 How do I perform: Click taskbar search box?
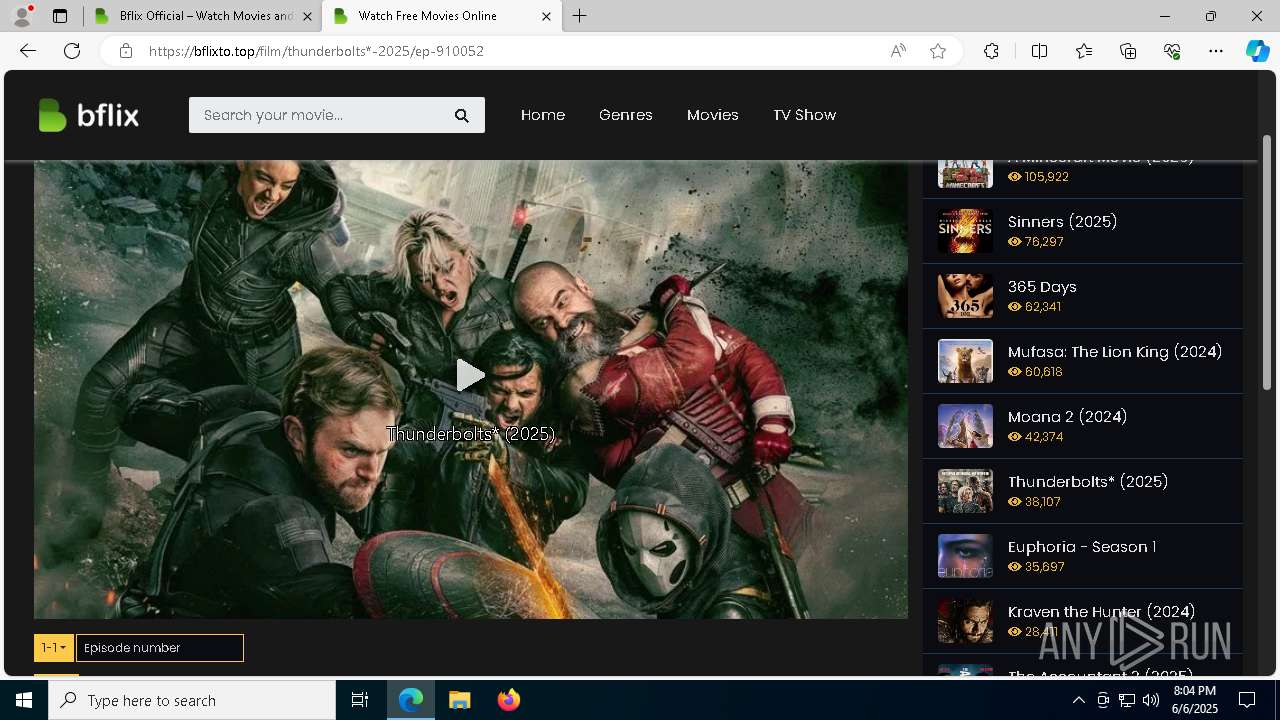(x=192, y=700)
